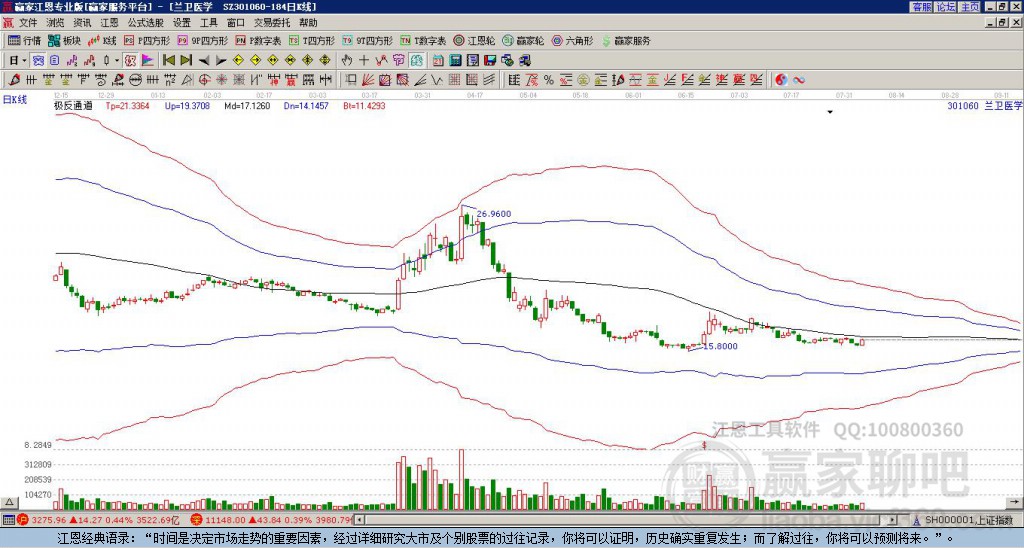This screenshot has height=548, width=1024.
Task: Select the red pencil drawing tool
Action: pos(13,80)
